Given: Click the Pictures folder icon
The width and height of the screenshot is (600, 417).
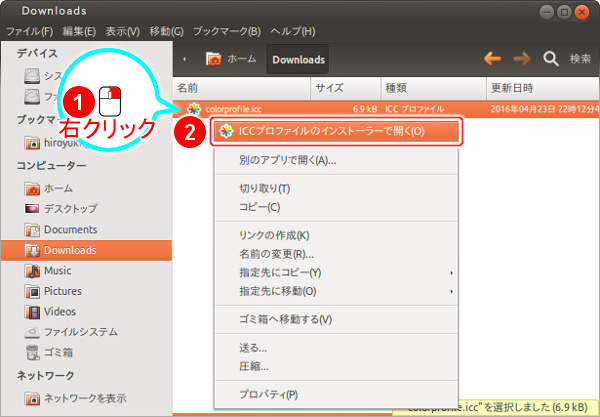Looking at the screenshot, I should 32,292.
